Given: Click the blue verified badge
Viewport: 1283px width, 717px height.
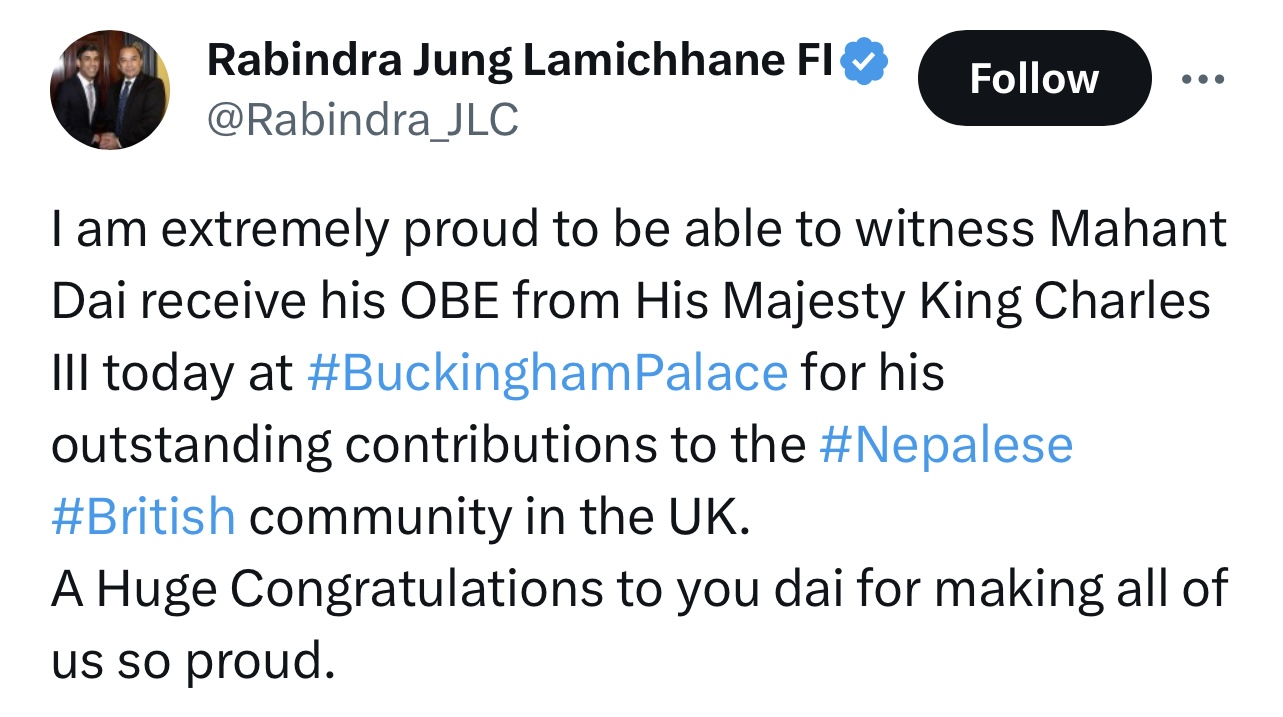Looking at the screenshot, I should click(863, 64).
